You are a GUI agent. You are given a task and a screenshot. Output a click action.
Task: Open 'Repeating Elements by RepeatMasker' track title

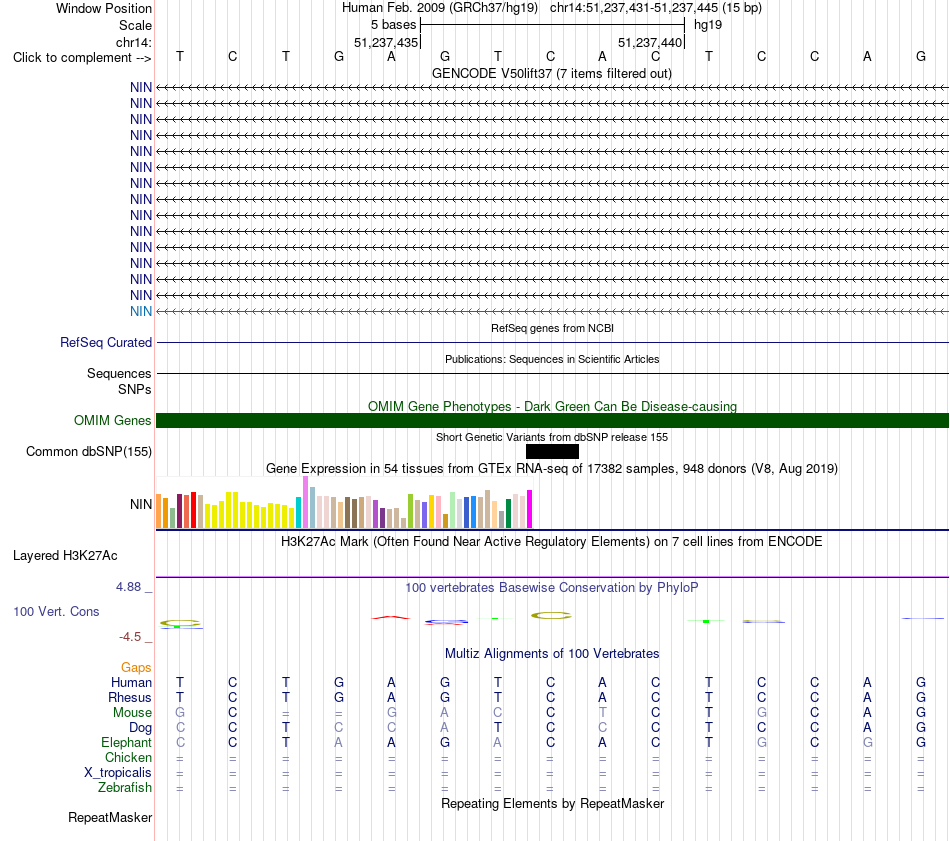[552, 803]
